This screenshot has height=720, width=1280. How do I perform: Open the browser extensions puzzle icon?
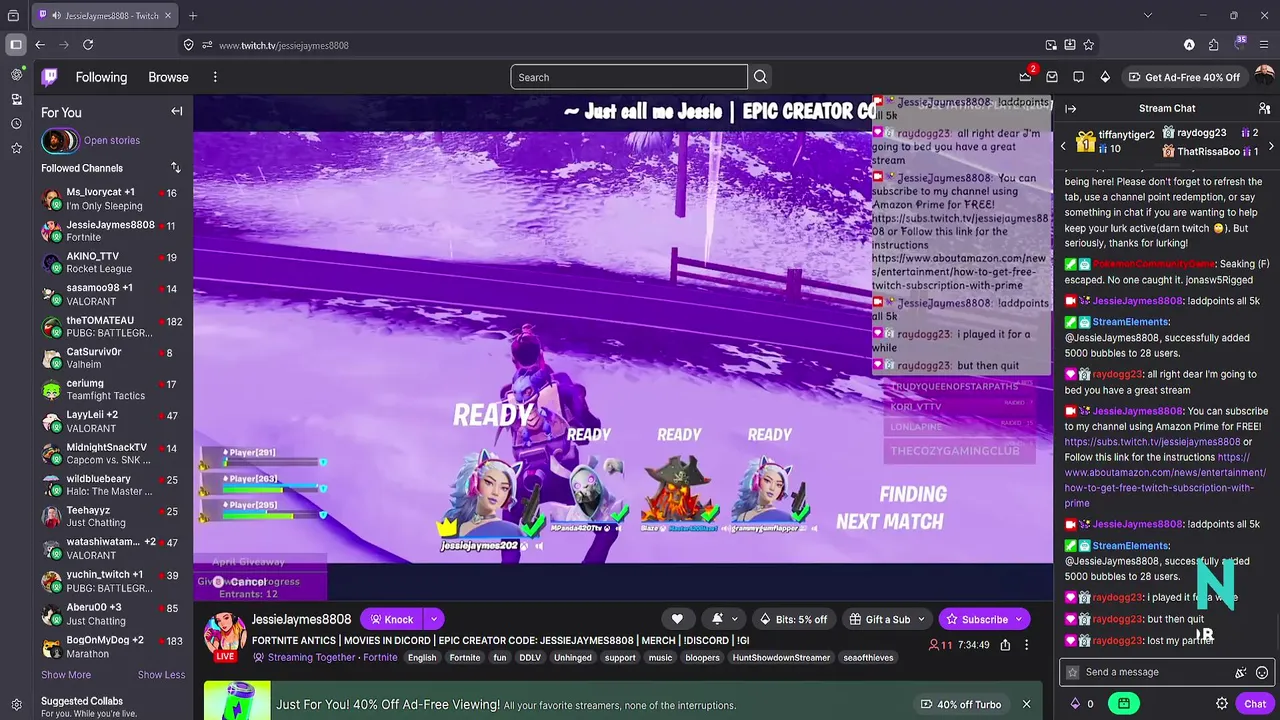tap(1213, 45)
